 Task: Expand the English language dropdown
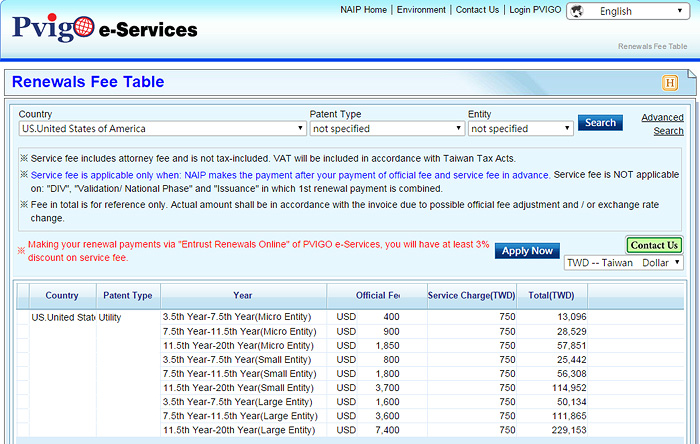(x=627, y=11)
